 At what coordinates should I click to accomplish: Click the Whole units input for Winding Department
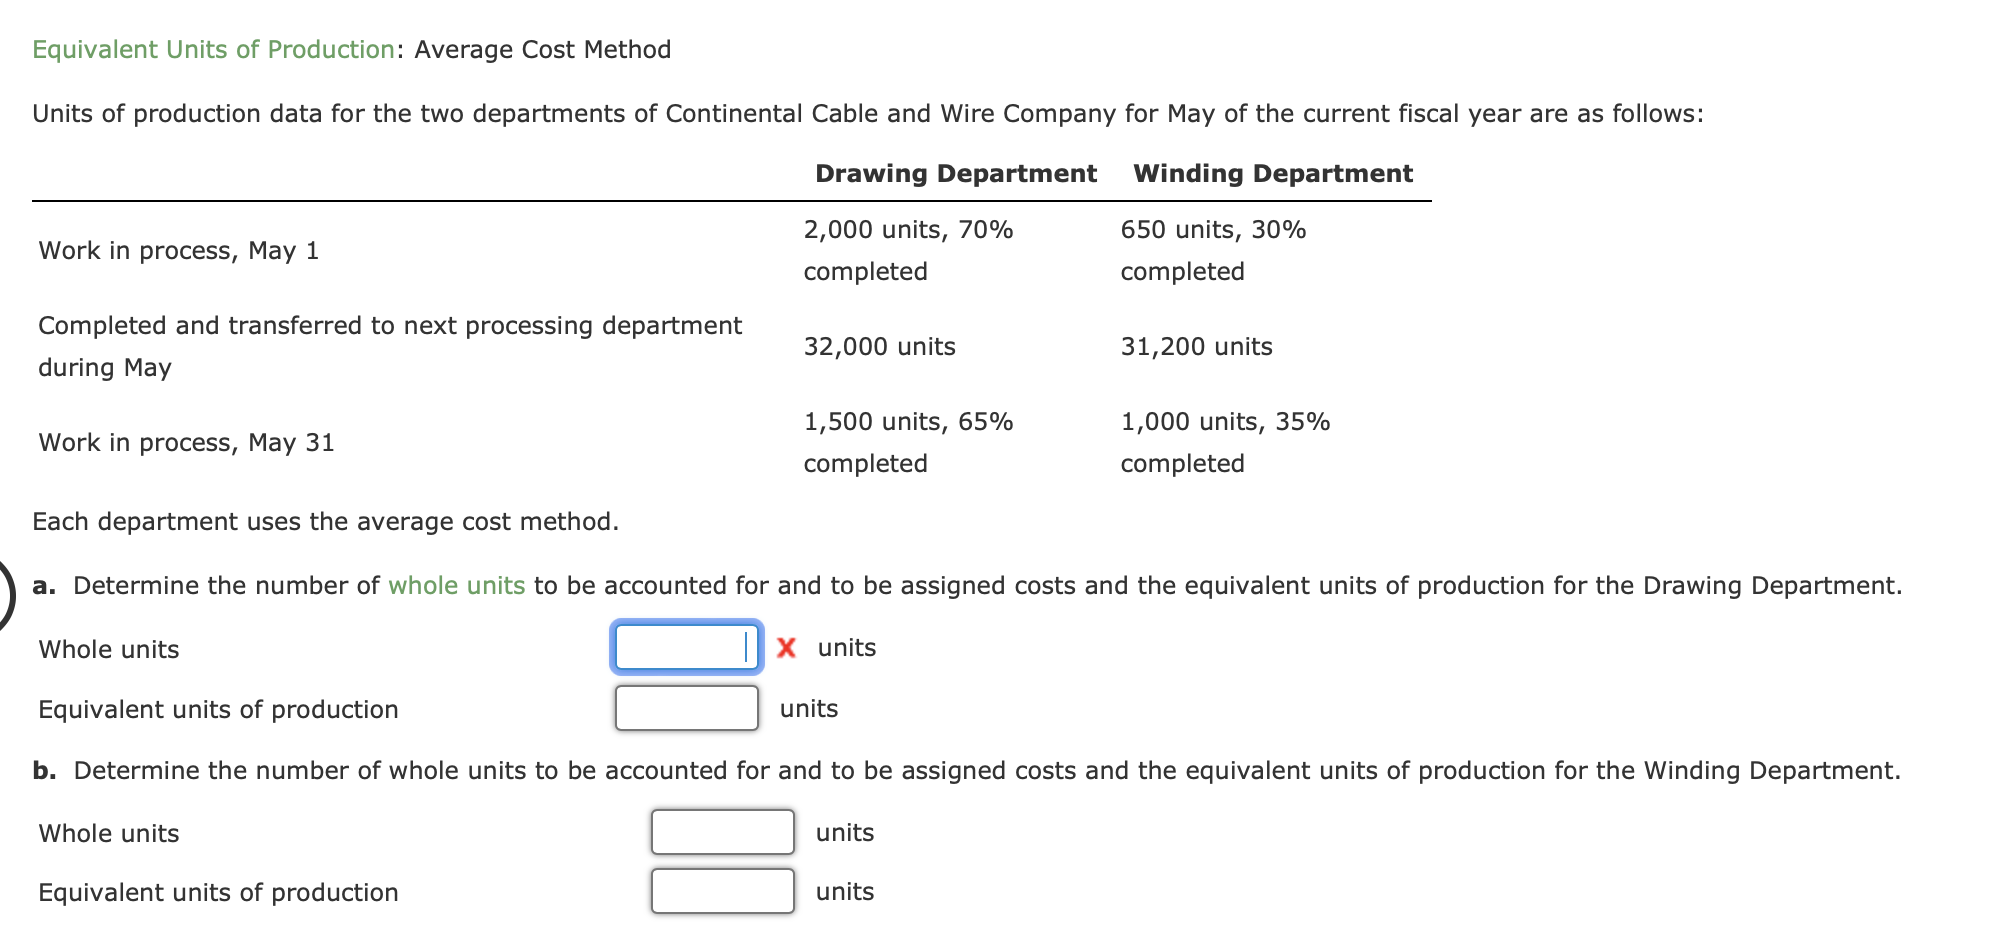click(721, 831)
